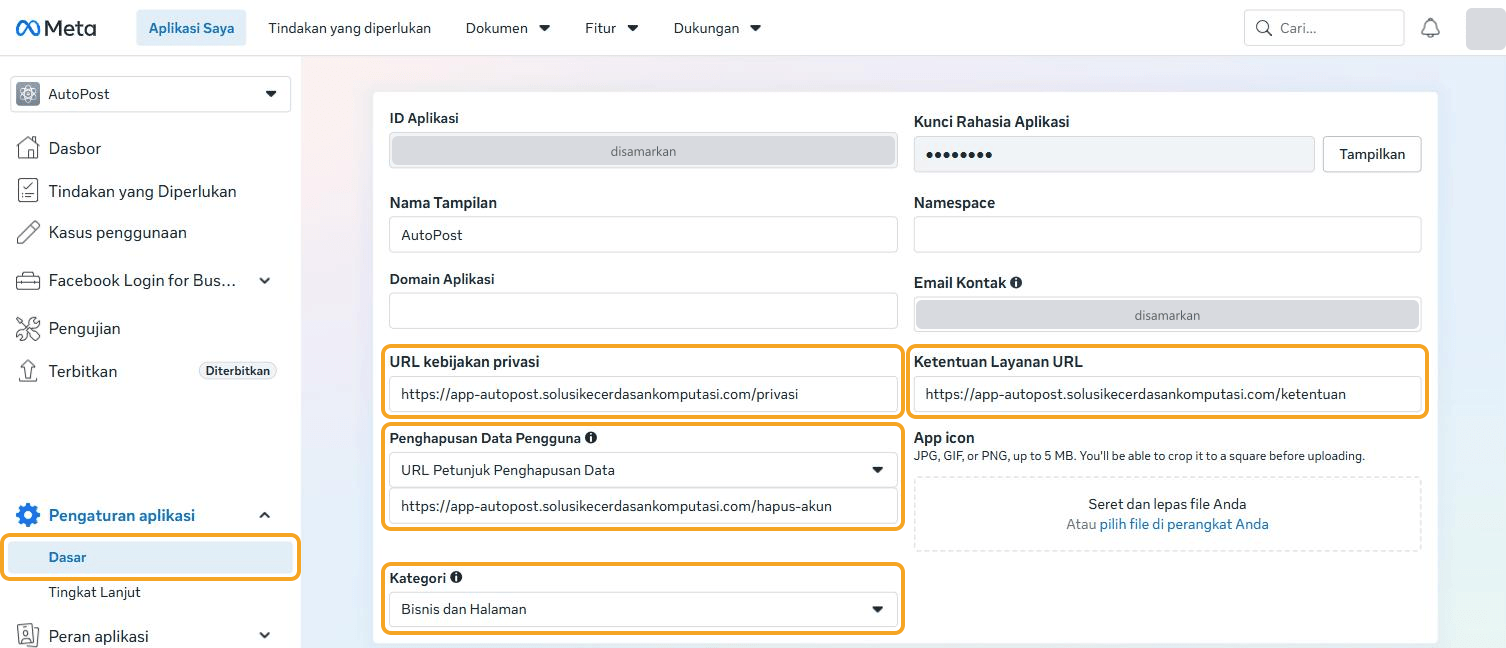This screenshot has width=1506, height=648.
Task: Select Tingkat Lanjut settings
Action: pos(95,592)
